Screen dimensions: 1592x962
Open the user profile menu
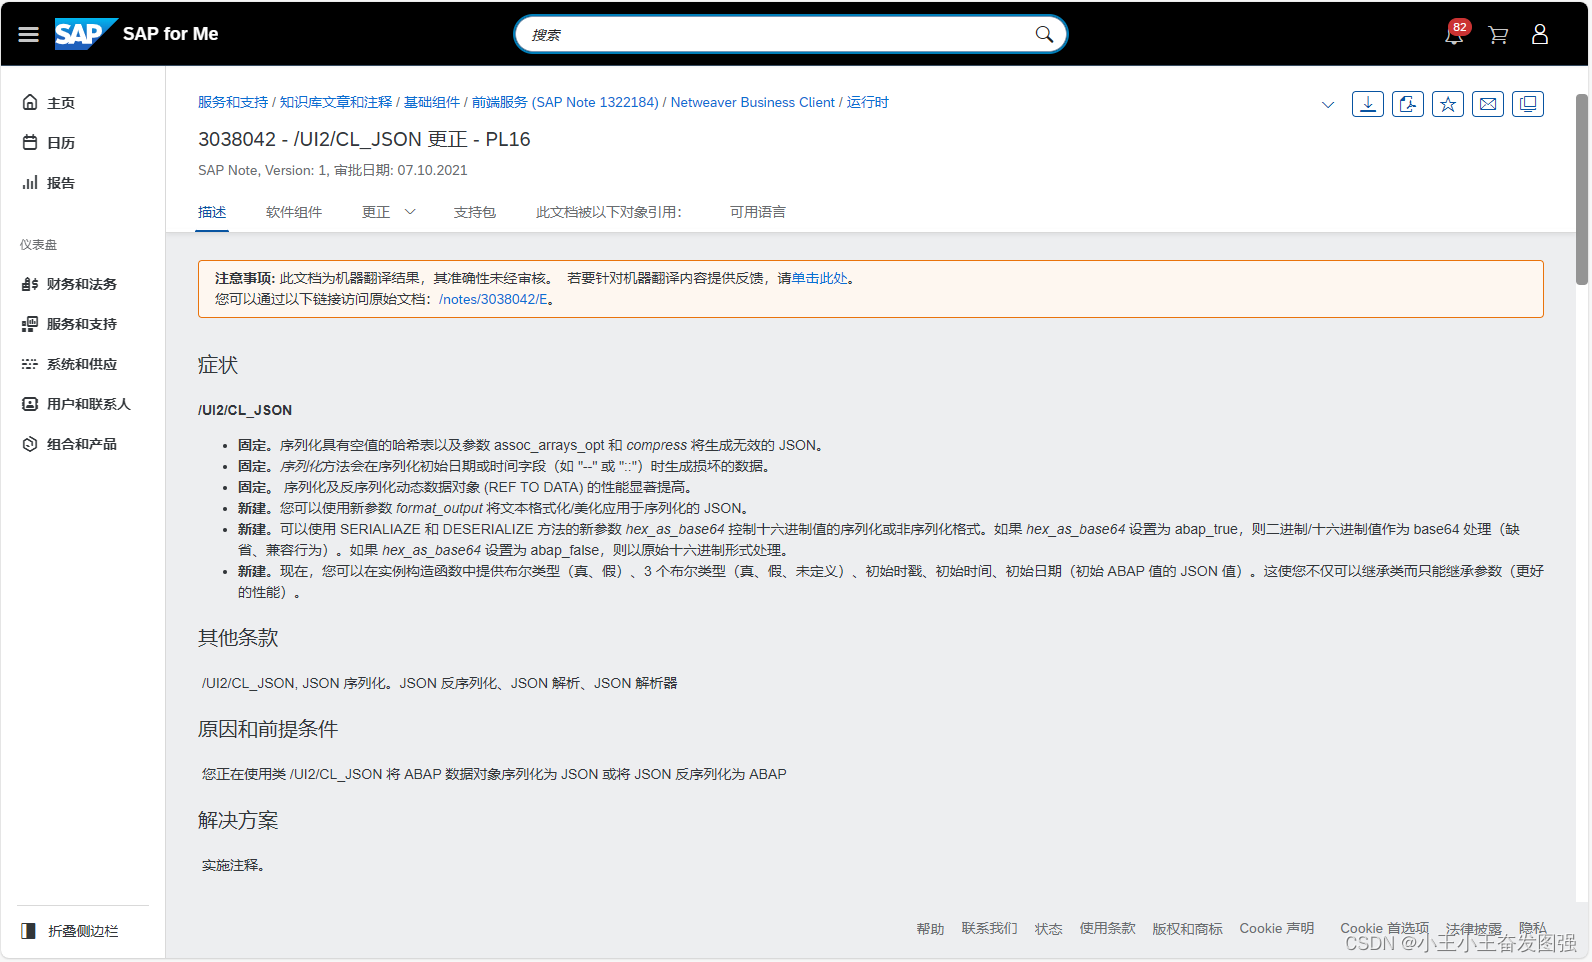click(1540, 34)
